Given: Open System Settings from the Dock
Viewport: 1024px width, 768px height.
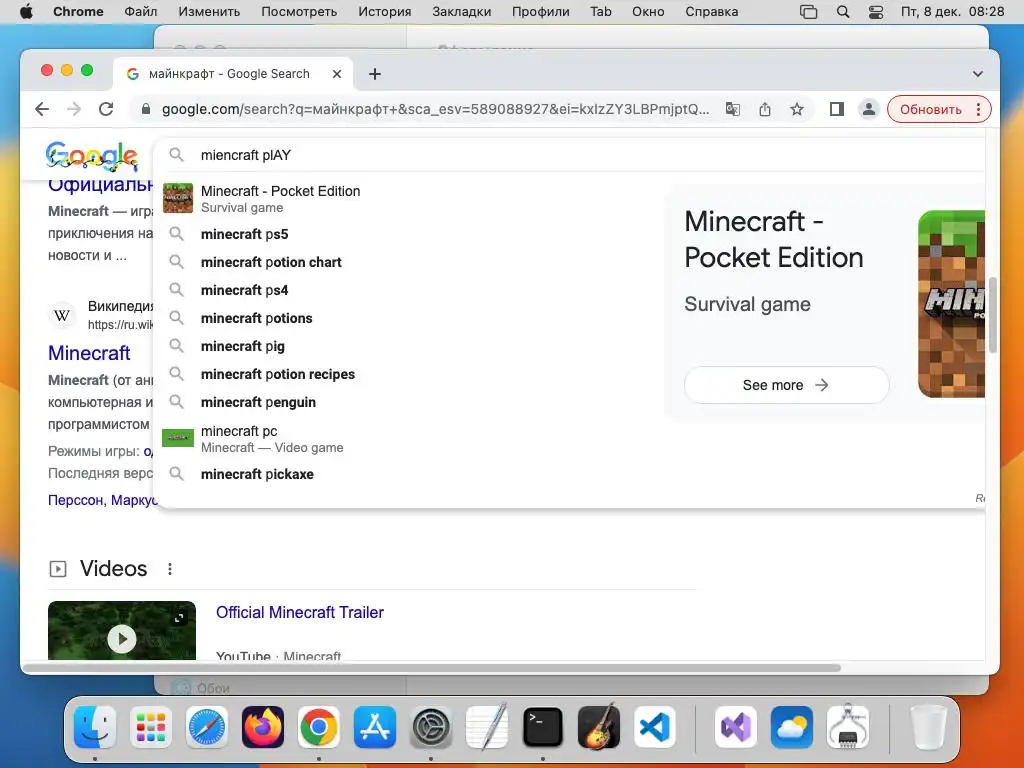Looking at the screenshot, I should point(431,727).
